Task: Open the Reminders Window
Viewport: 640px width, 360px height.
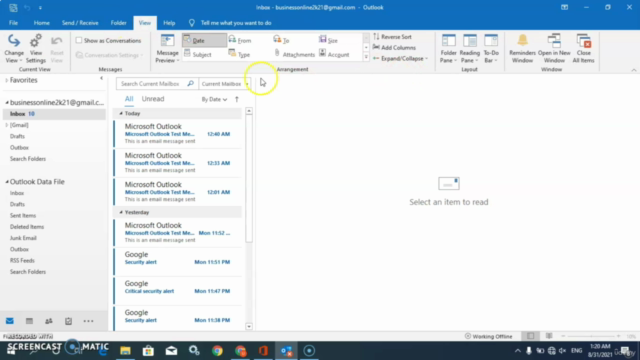Action: 522,49
